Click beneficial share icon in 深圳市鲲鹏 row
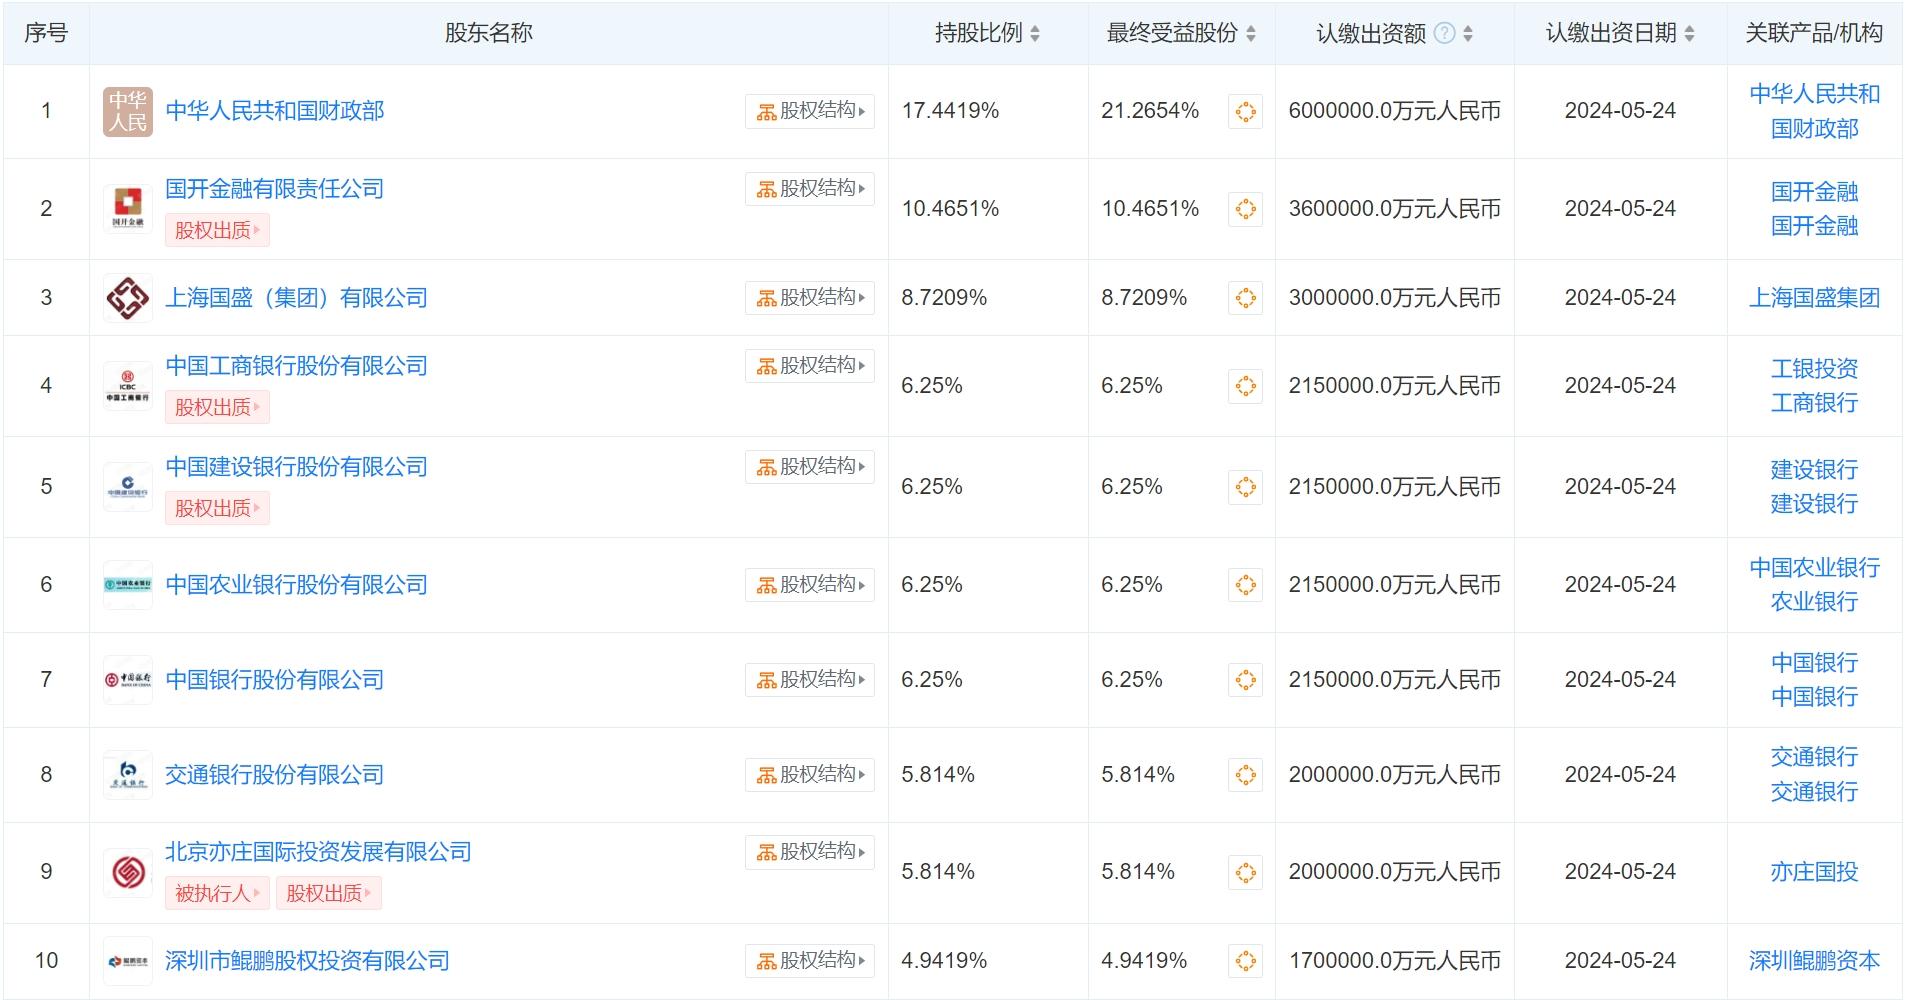The width and height of the screenshot is (1905, 1000). pos(1245,961)
